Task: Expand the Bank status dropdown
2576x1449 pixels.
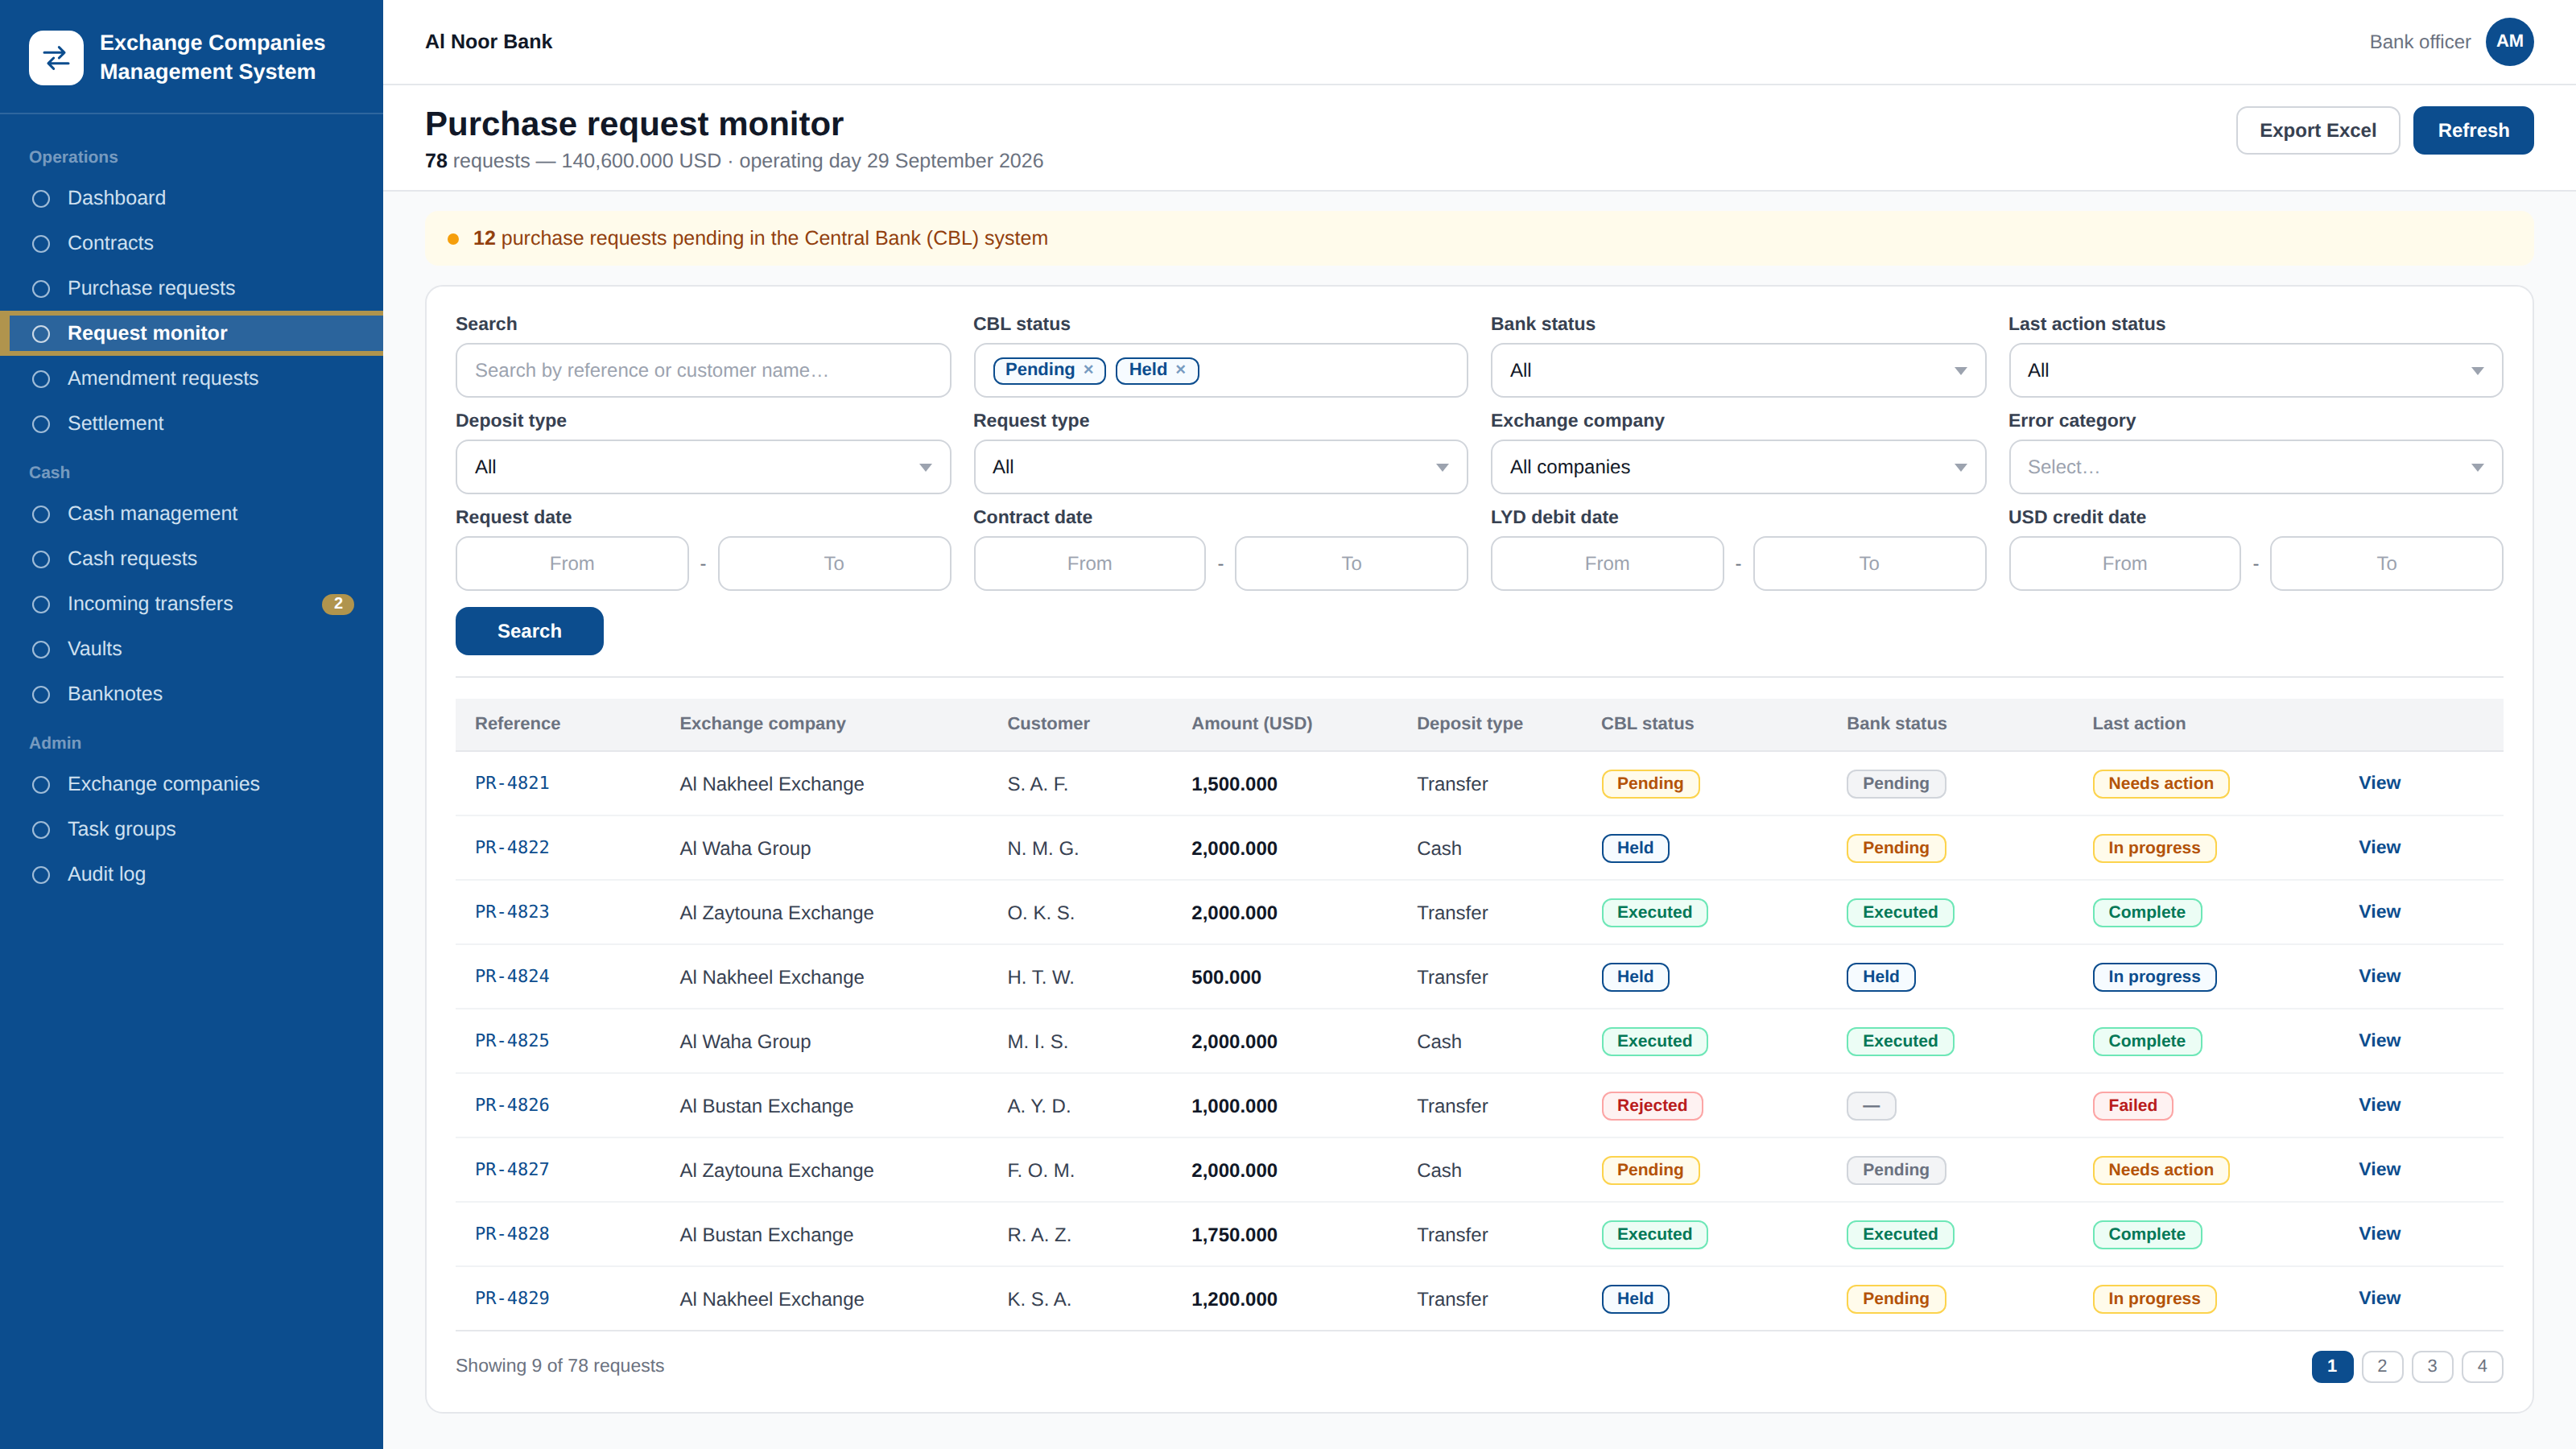Action: coord(1737,370)
